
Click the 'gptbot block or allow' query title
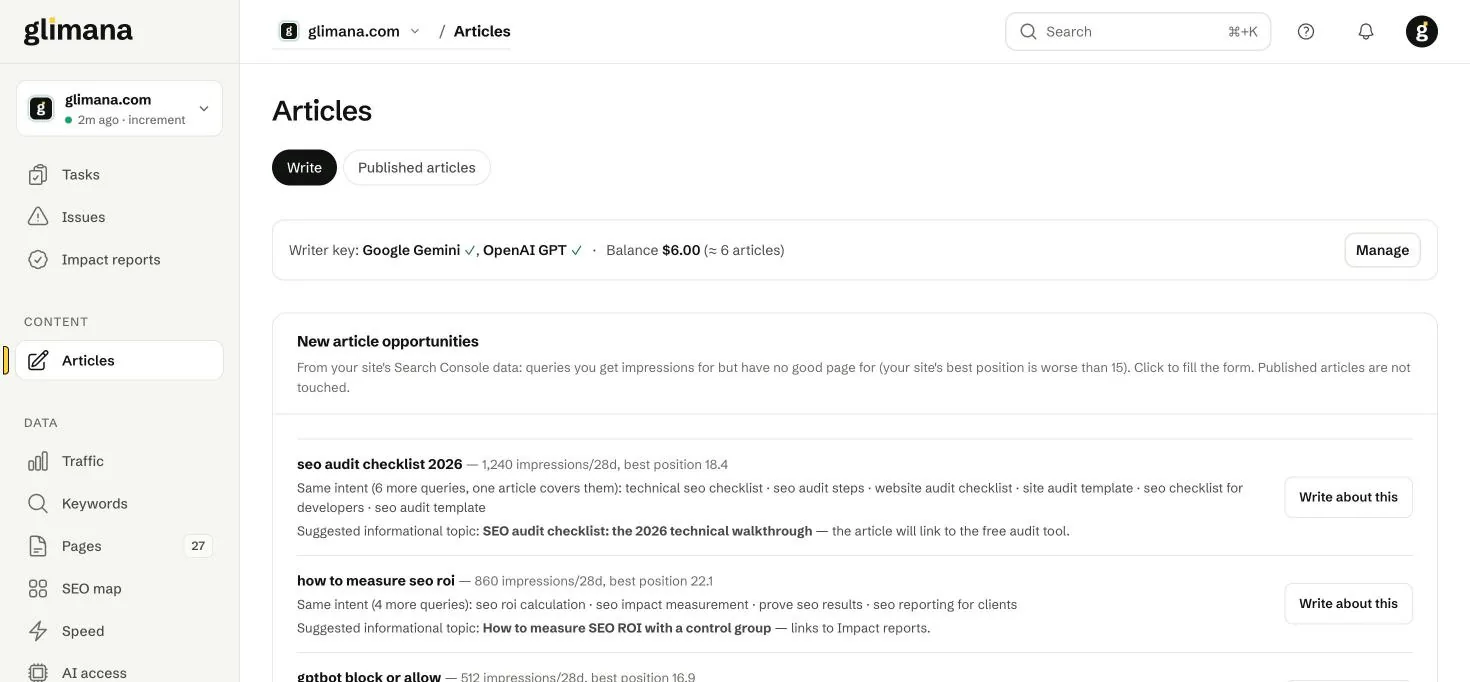point(369,676)
